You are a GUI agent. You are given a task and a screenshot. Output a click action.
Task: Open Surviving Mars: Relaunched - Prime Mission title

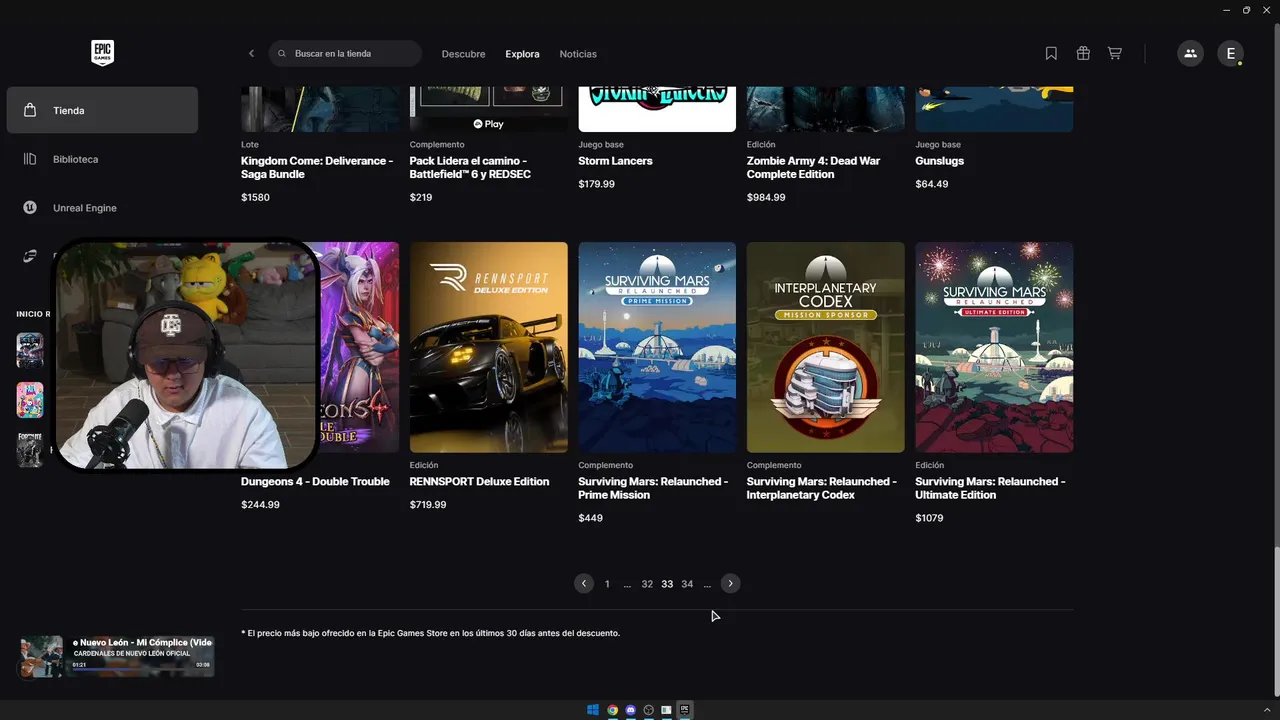coord(653,488)
